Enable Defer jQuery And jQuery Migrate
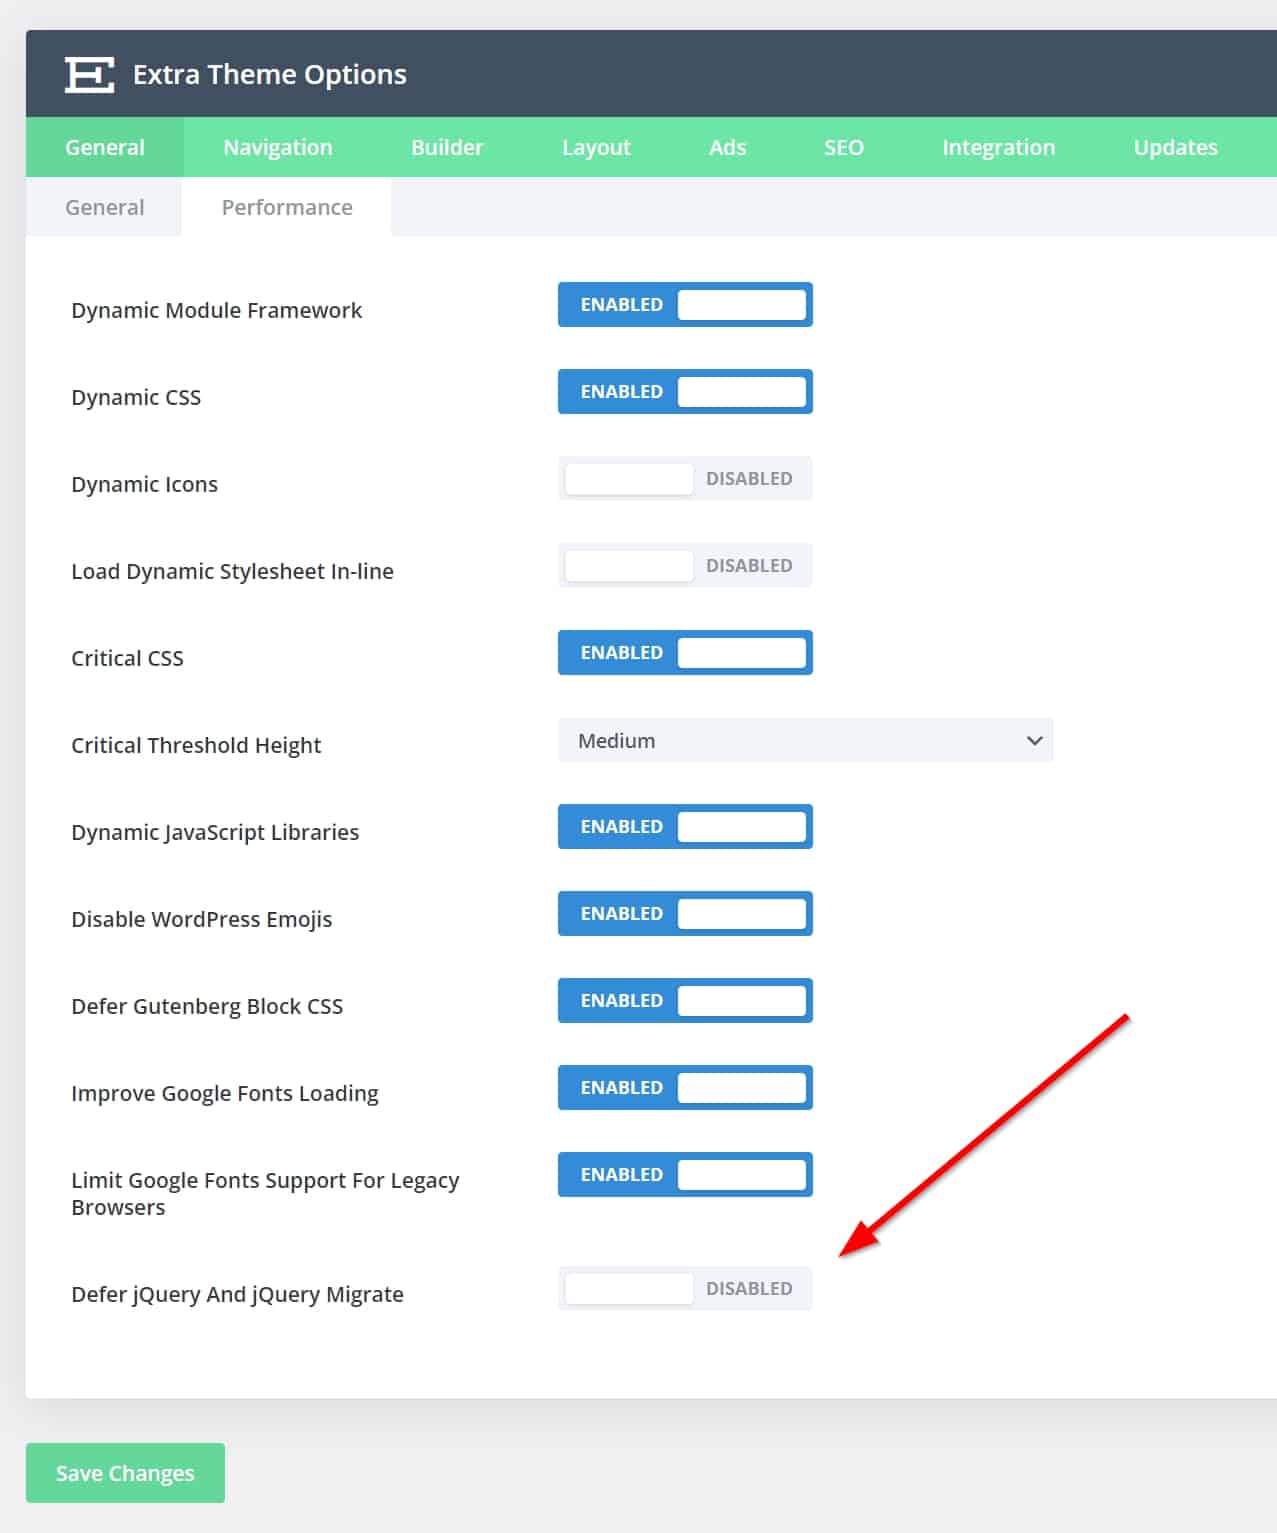Screen dimensions: 1277x1533 click(x=685, y=1289)
